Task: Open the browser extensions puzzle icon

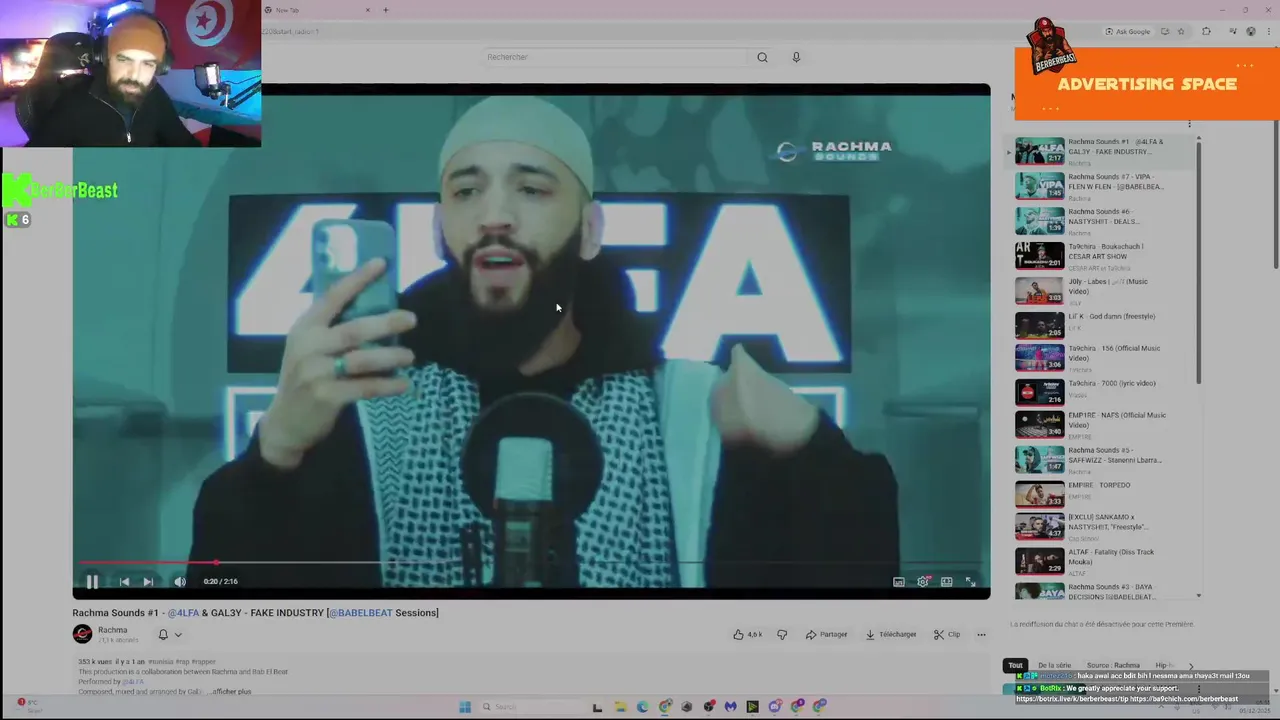Action: pyautogui.click(x=1206, y=31)
